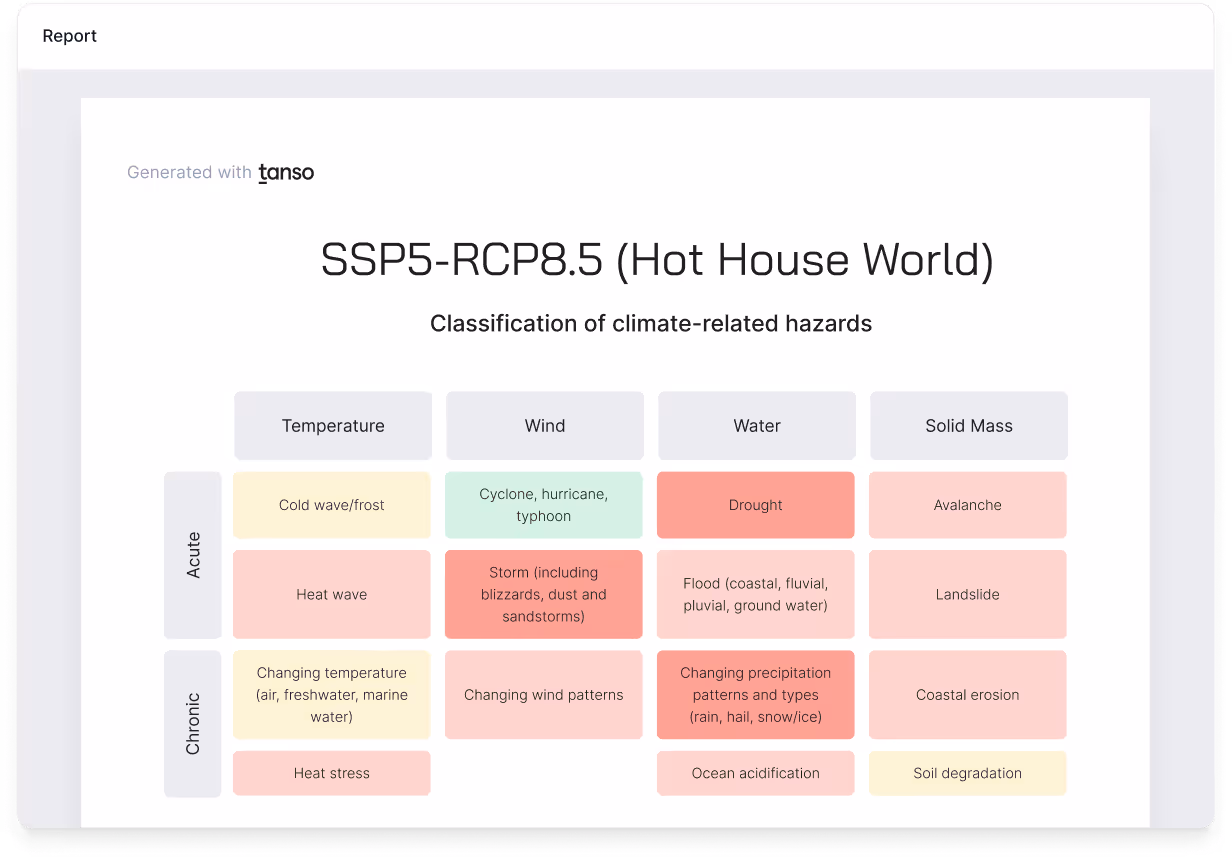Click the Flood (coastal, fluvial) cell

tap(756, 594)
